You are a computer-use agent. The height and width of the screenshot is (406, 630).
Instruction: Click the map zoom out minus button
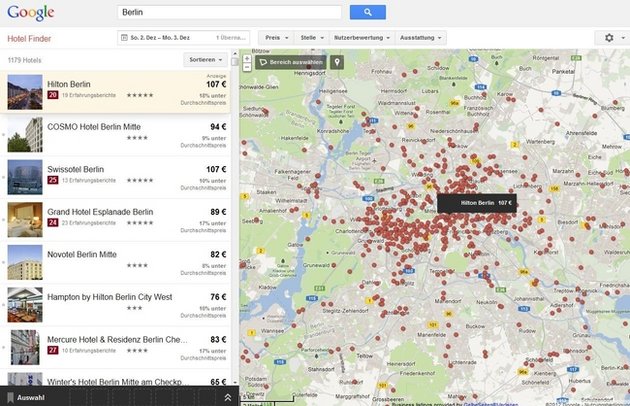click(247, 69)
